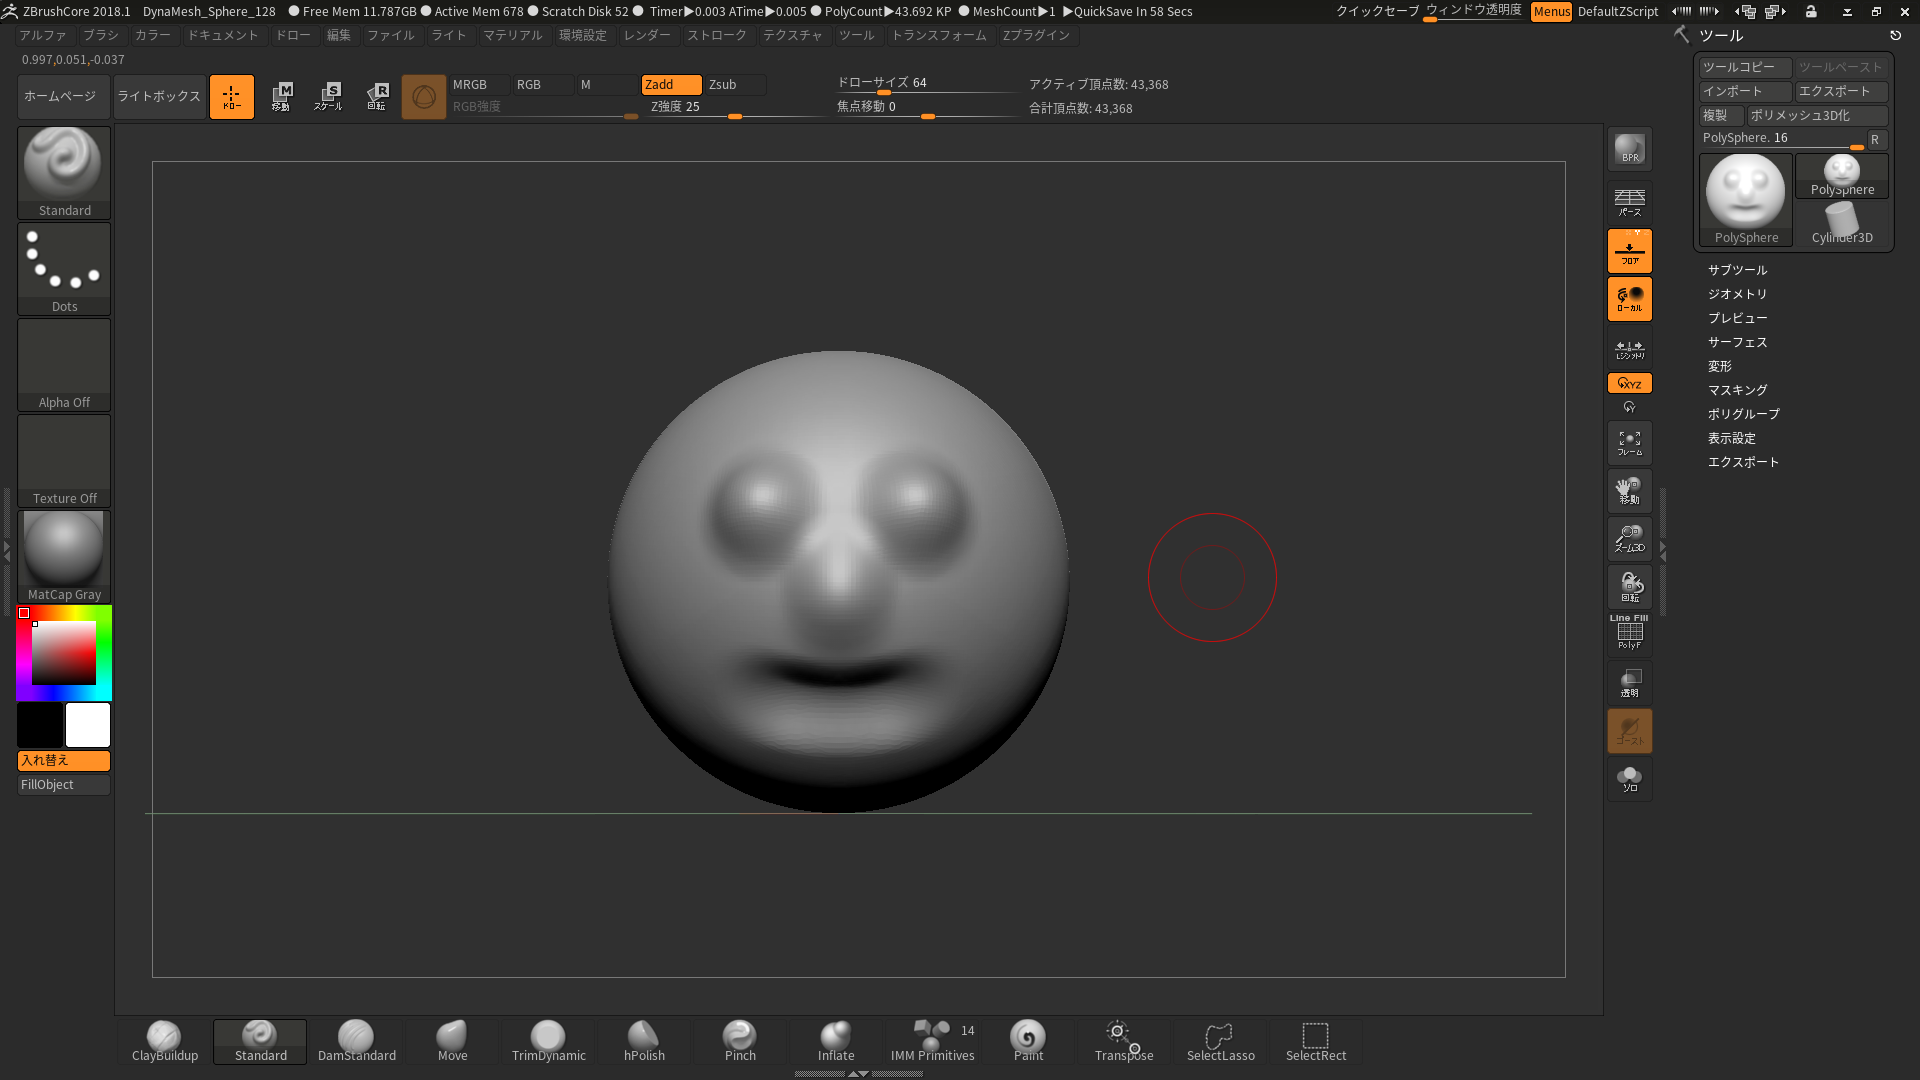Viewport: 1920px width, 1080px height.
Task: Toggle MRGB color mode
Action: coord(469,83)
